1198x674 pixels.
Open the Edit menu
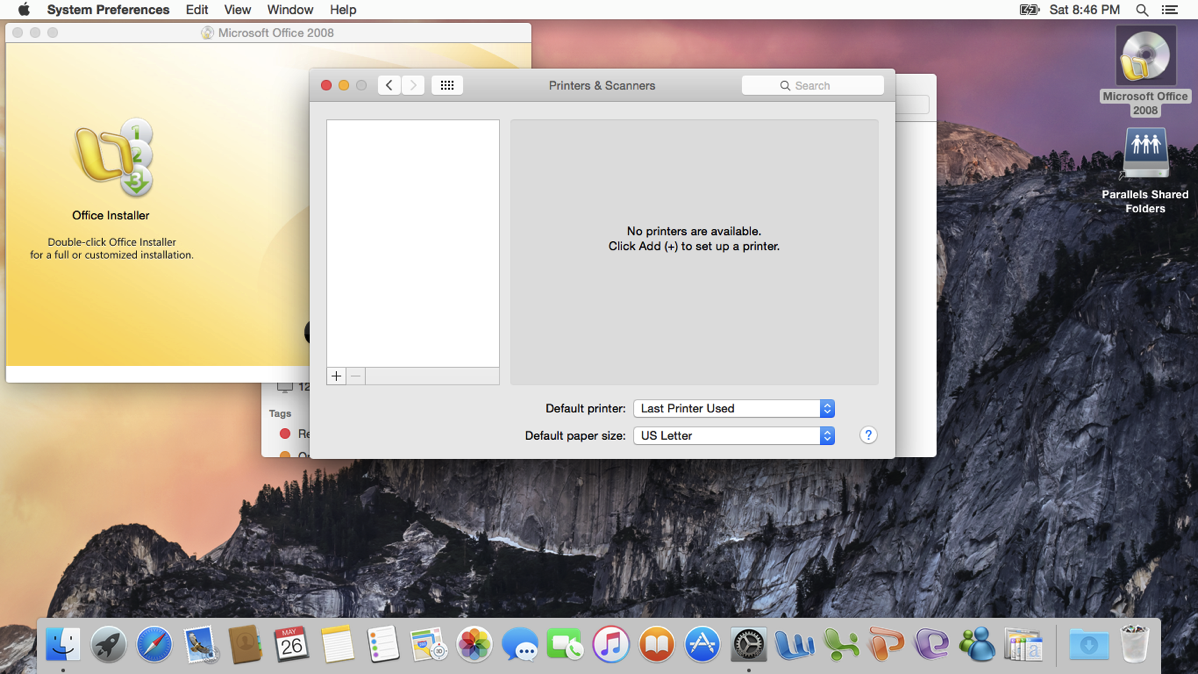coord(196,10)
